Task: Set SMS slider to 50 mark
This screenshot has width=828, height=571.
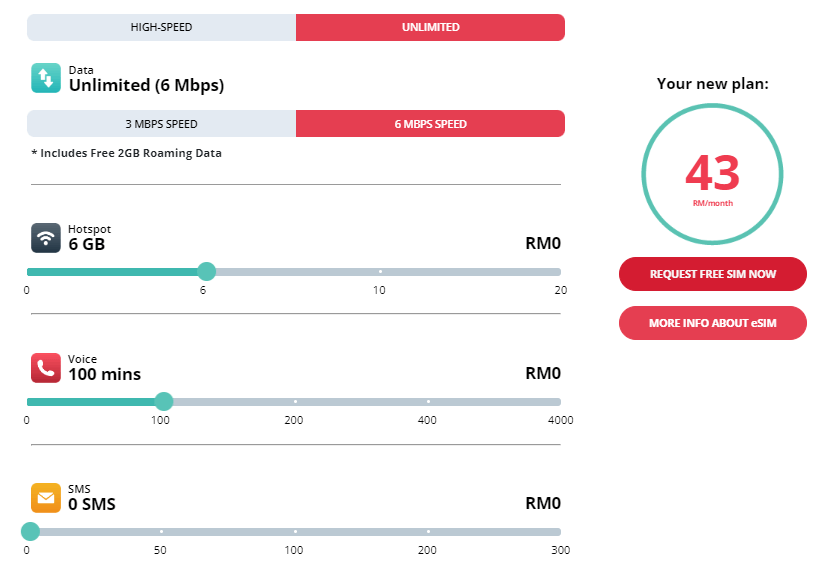Action: 161,531
